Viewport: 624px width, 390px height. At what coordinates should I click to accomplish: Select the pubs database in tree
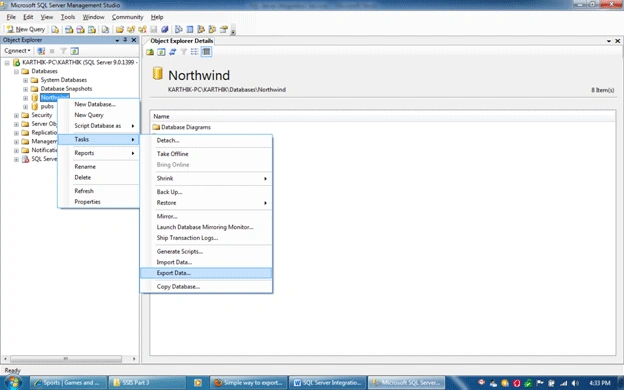[47, 106]
